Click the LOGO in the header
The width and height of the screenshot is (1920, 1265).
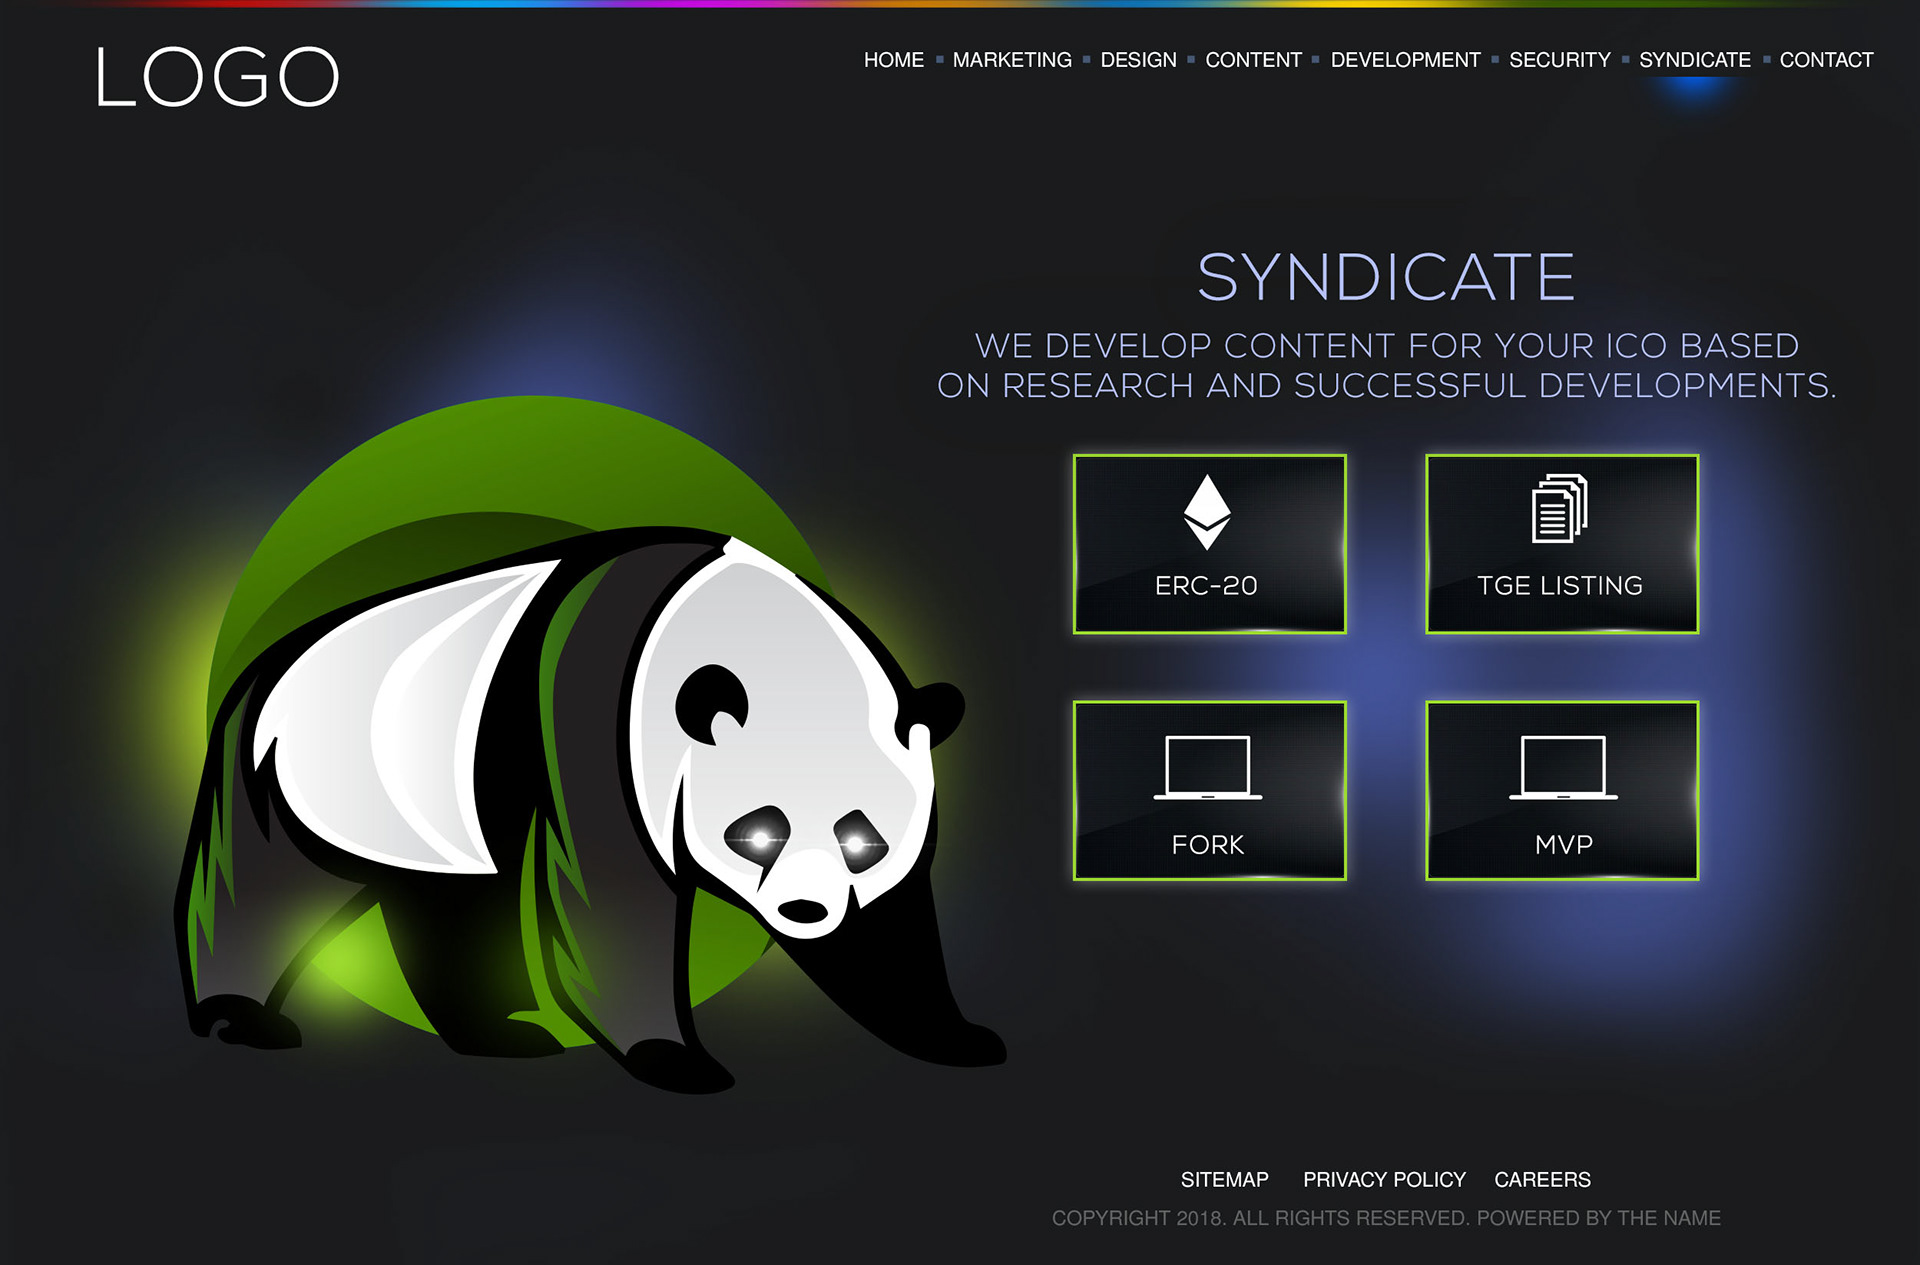click(218, 77)
